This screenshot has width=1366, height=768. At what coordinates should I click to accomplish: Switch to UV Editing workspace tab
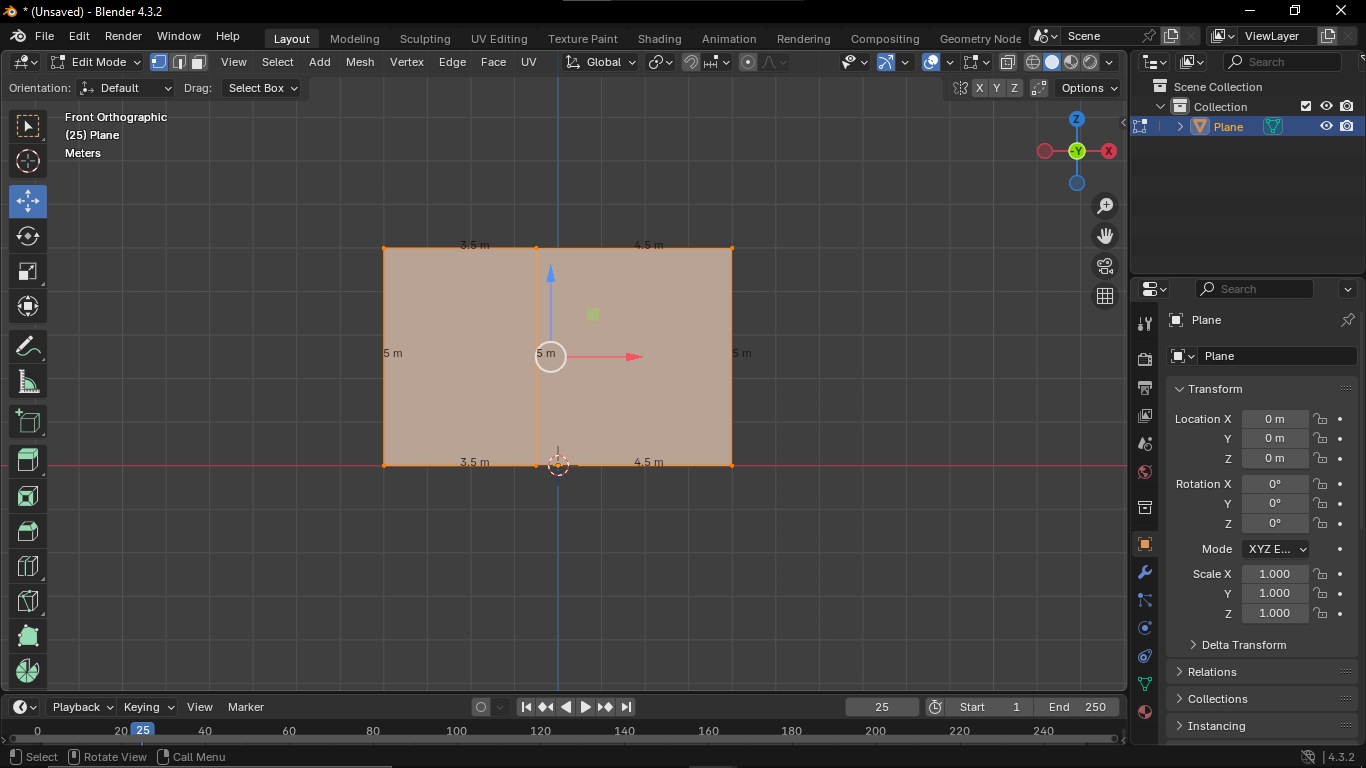499,39
